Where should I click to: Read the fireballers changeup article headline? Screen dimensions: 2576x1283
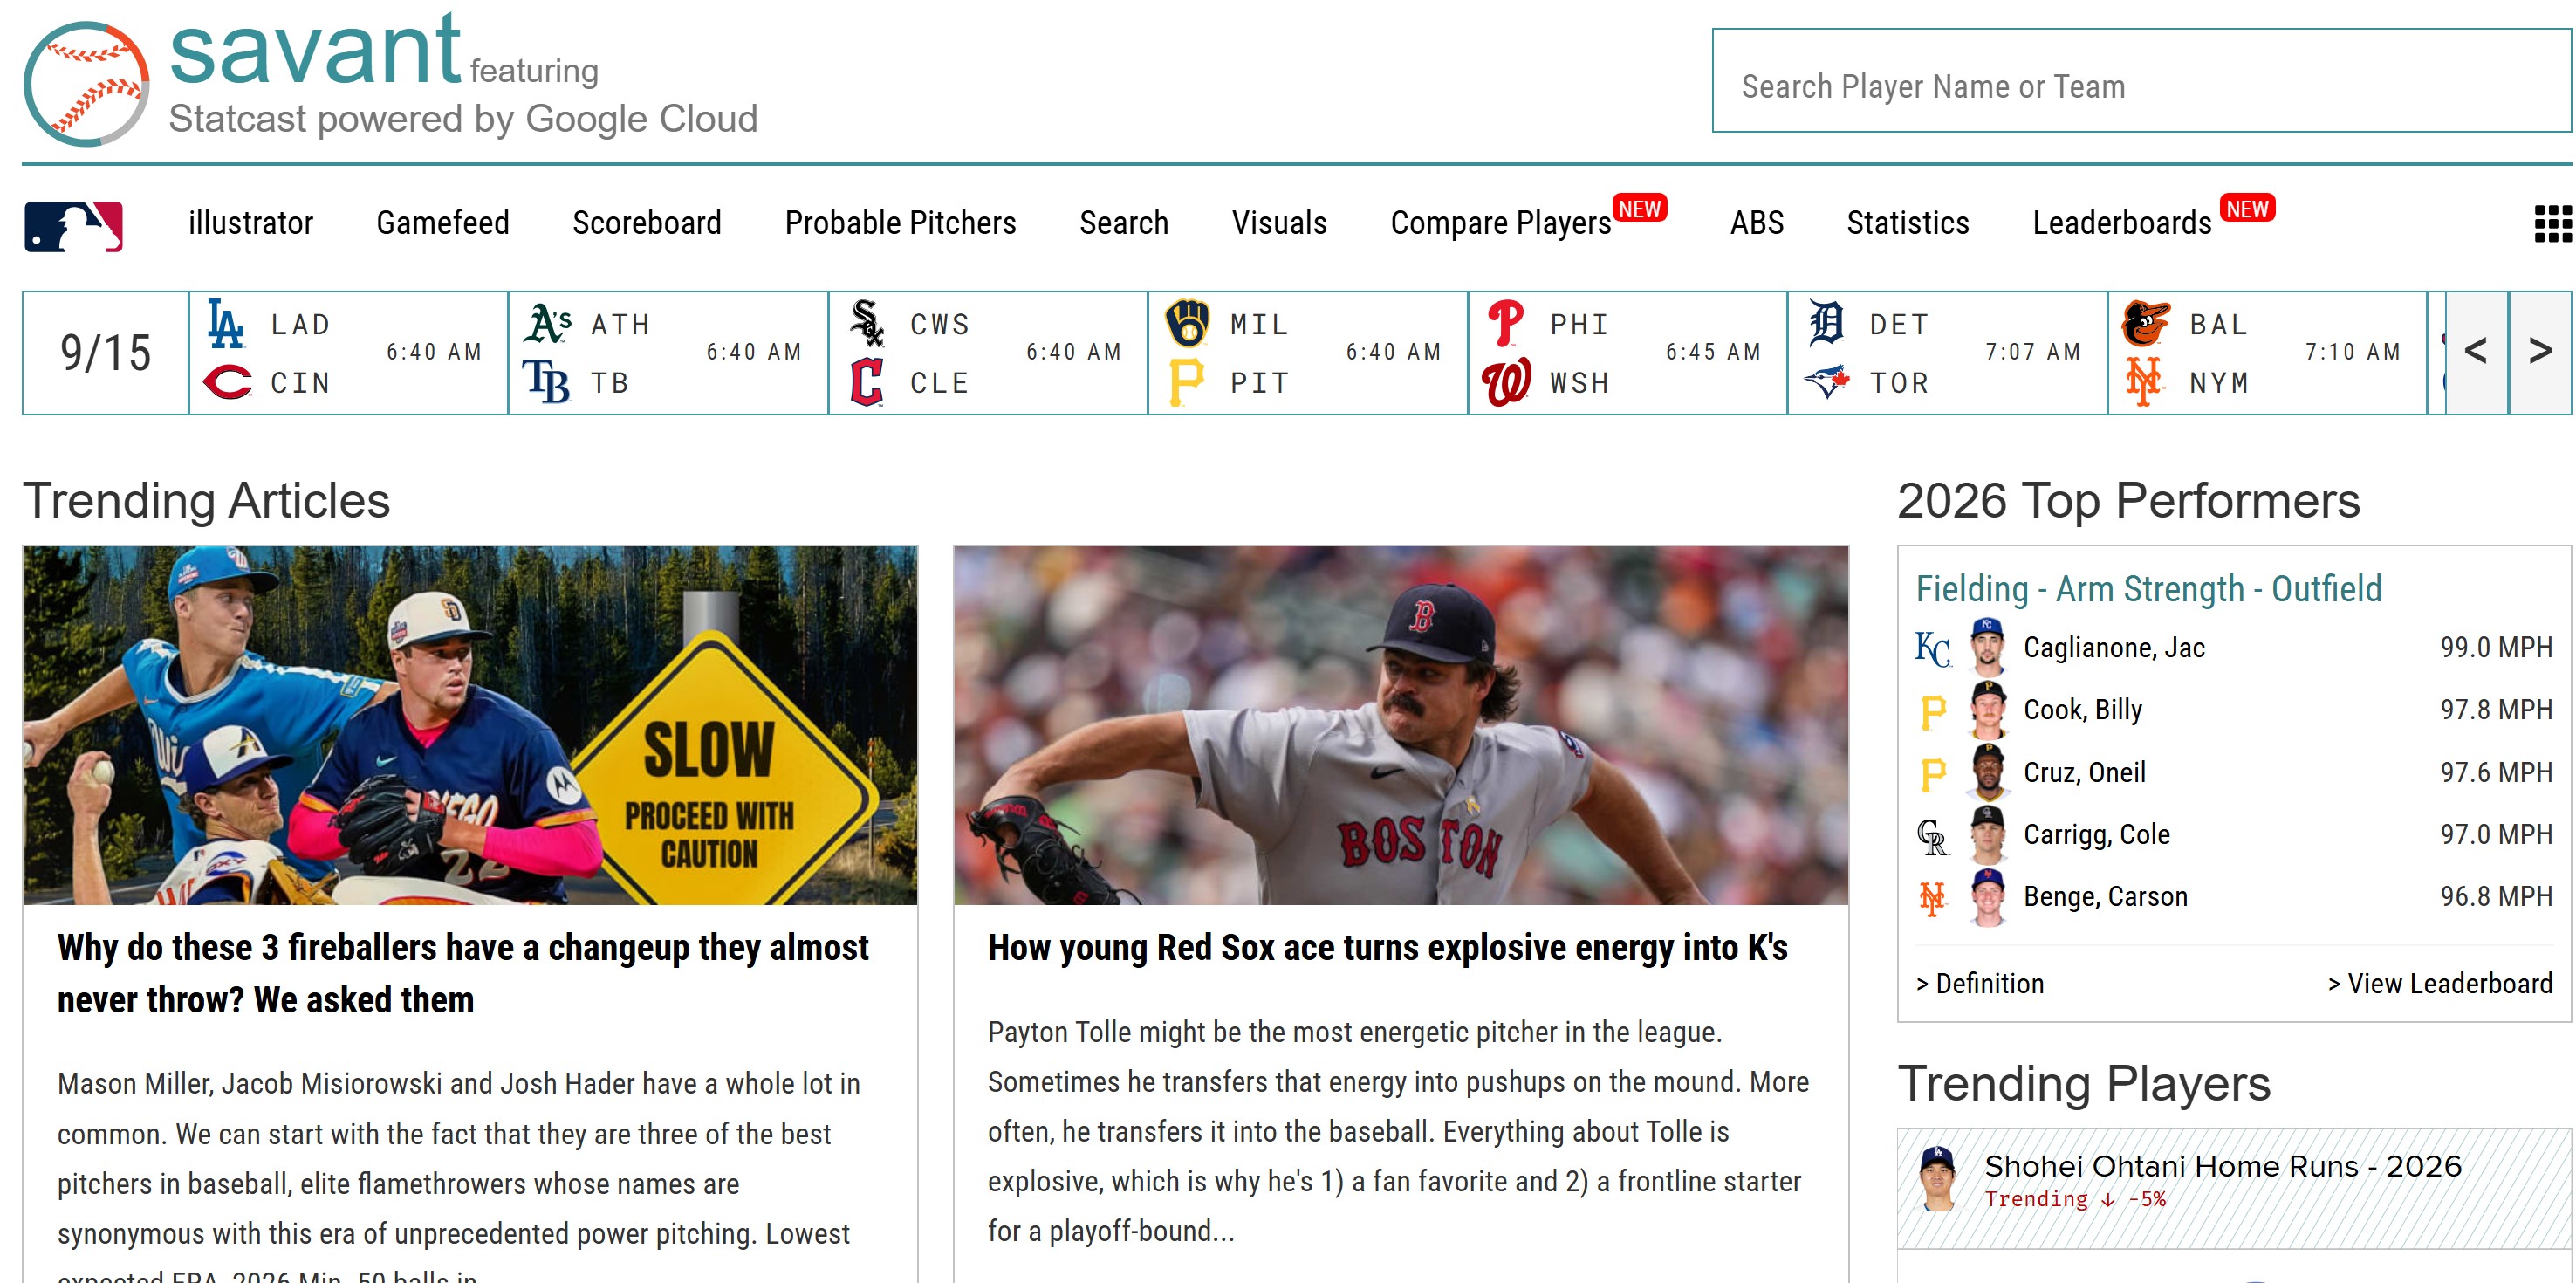click(x=463, y=974)
